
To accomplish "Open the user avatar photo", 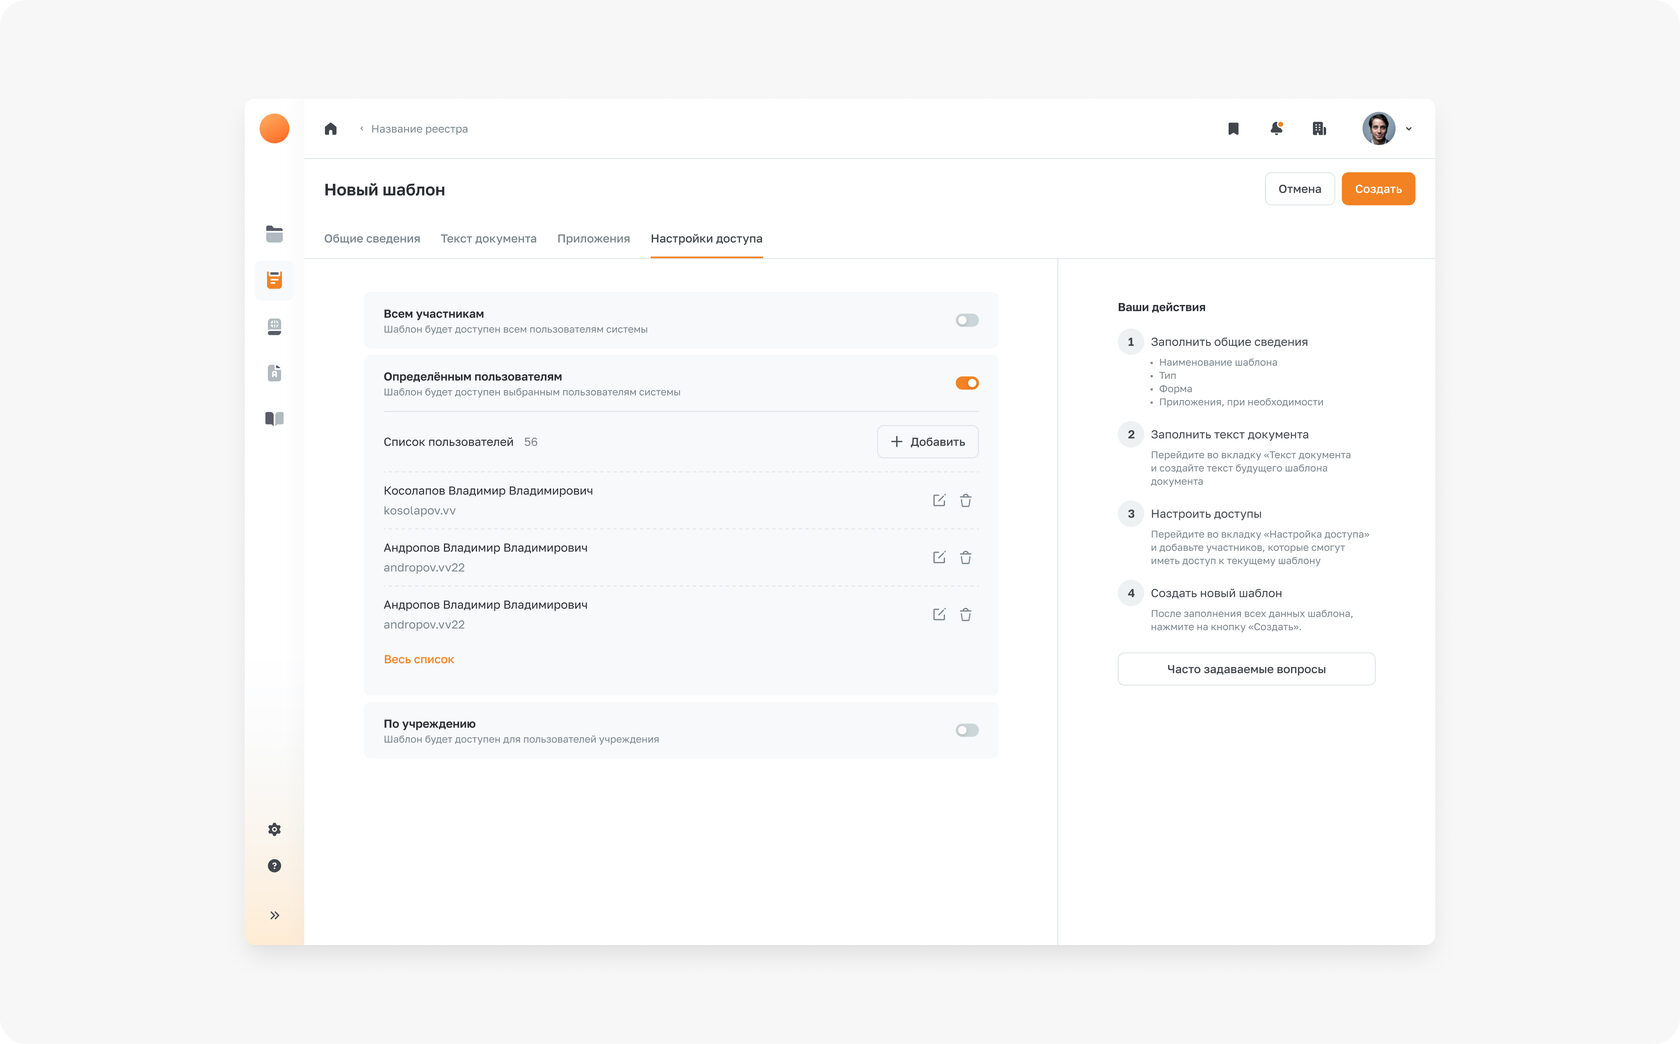I will (x=1378, y=129).
